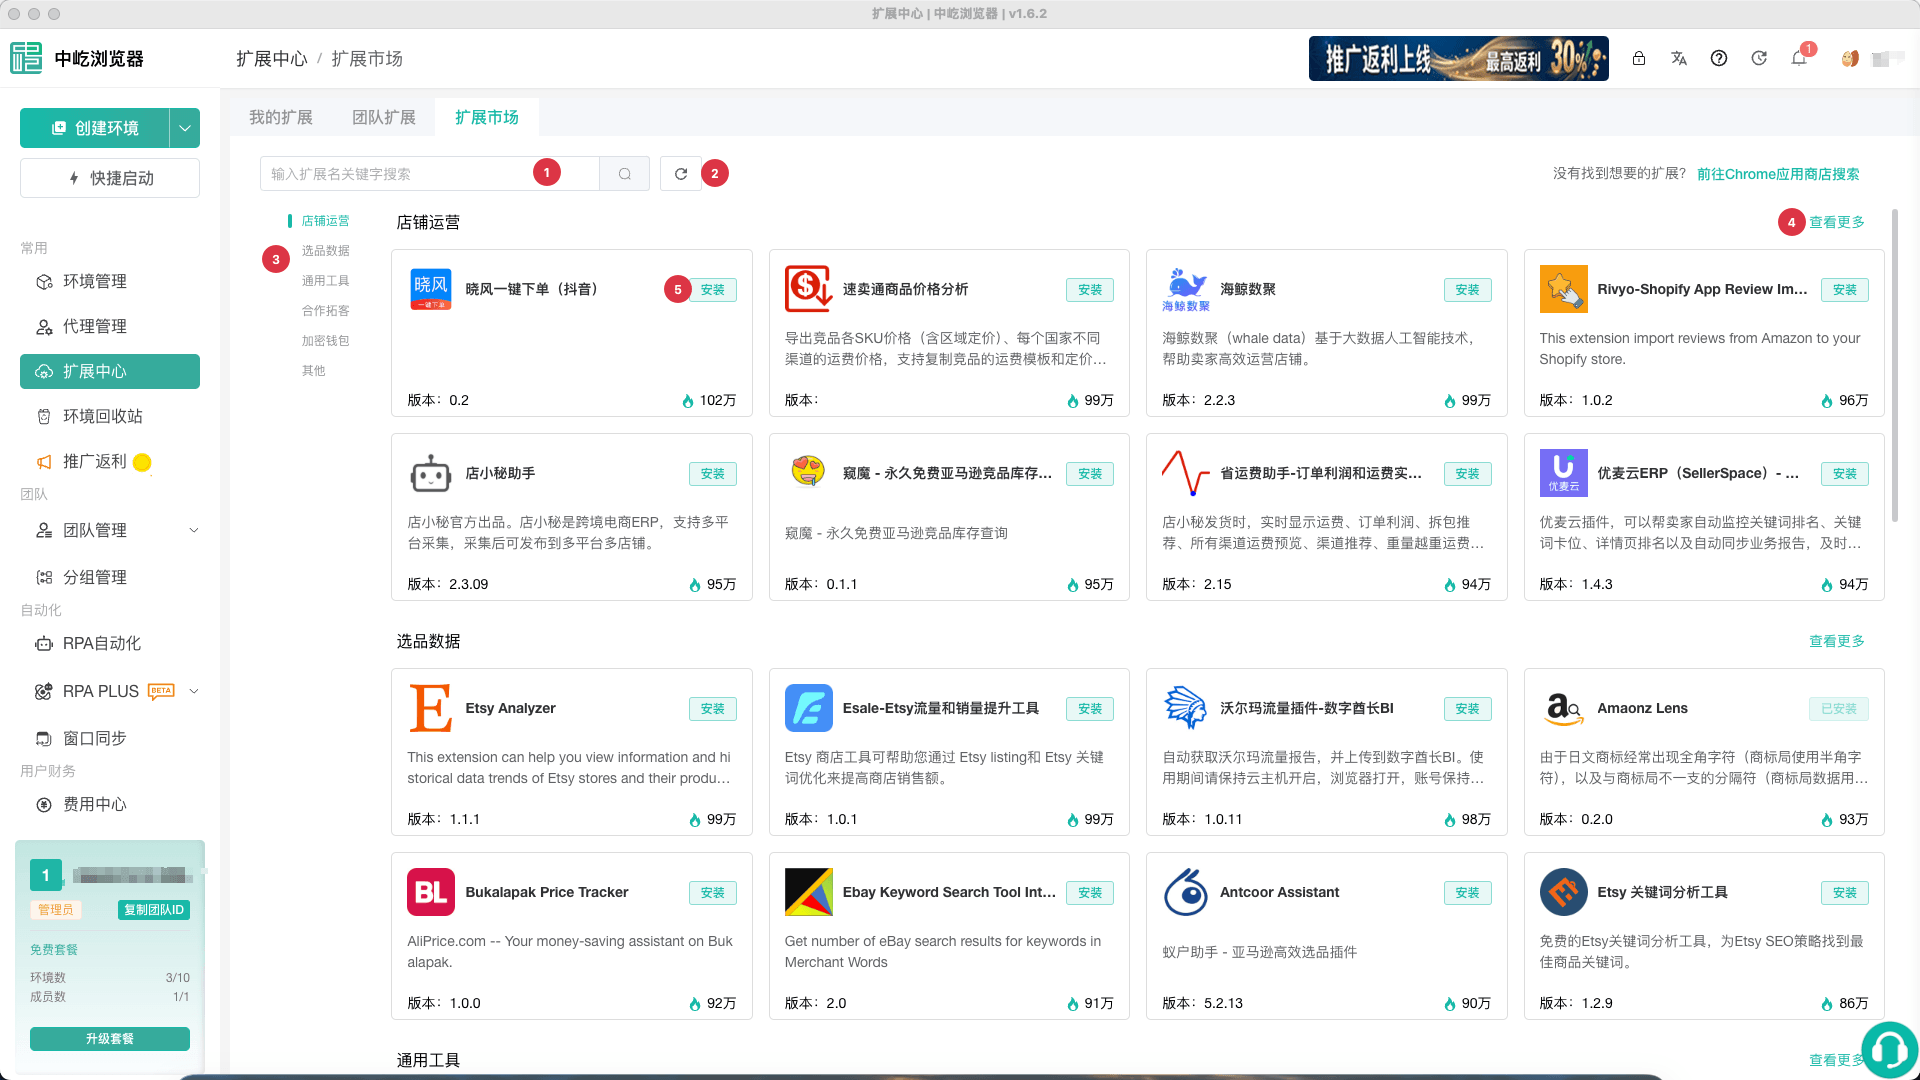The image size is (1920, 1080).
Task: Click the 沃尔玛流量插件 extension icon
Action: tap(1186, 708)
